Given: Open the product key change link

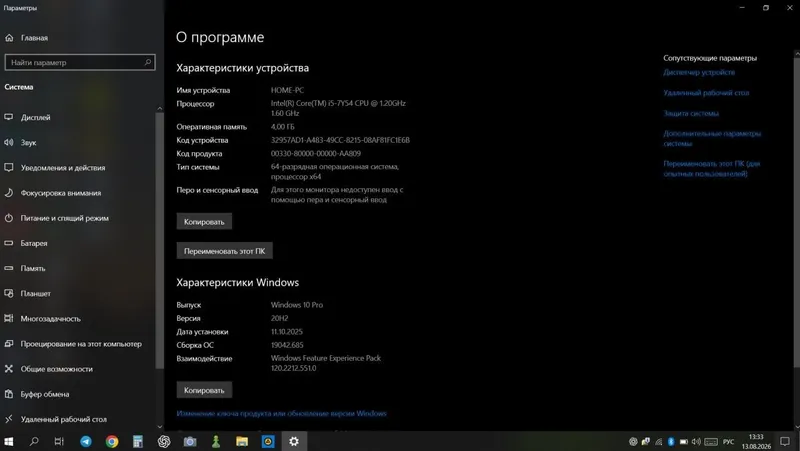Looking at the screenshot, I should click(282, 413).
